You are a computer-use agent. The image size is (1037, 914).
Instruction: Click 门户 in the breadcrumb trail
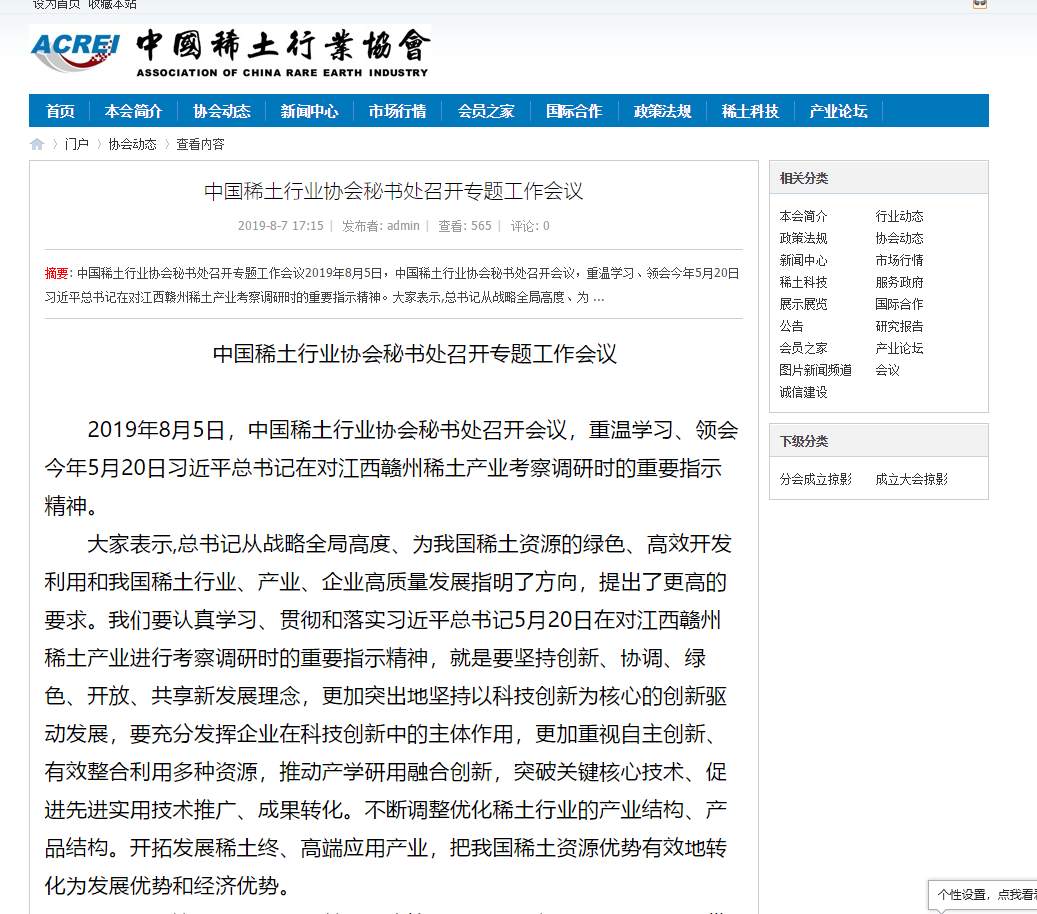point(77,144)
